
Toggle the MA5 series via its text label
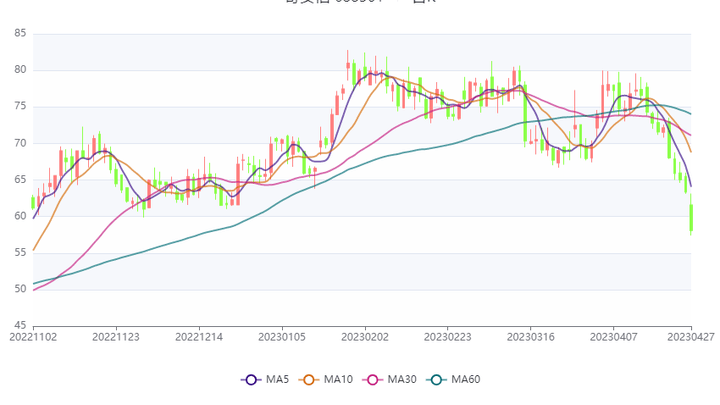(278, 379)
